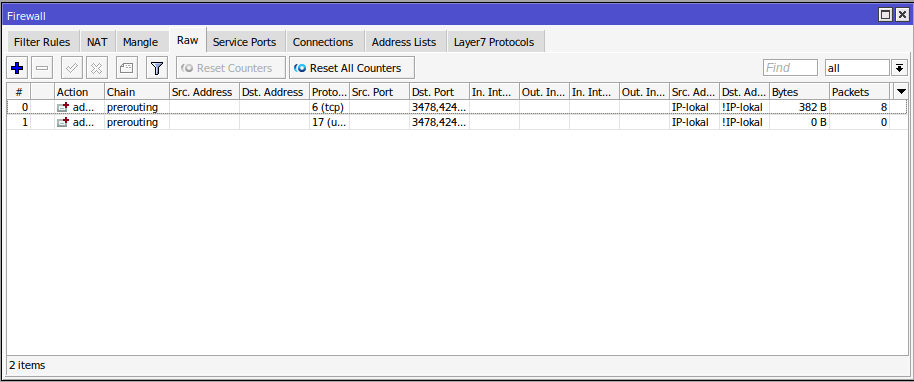914x382 pixels.
Task: Switch to the Filter Rules tab
Action: point(42,42)
